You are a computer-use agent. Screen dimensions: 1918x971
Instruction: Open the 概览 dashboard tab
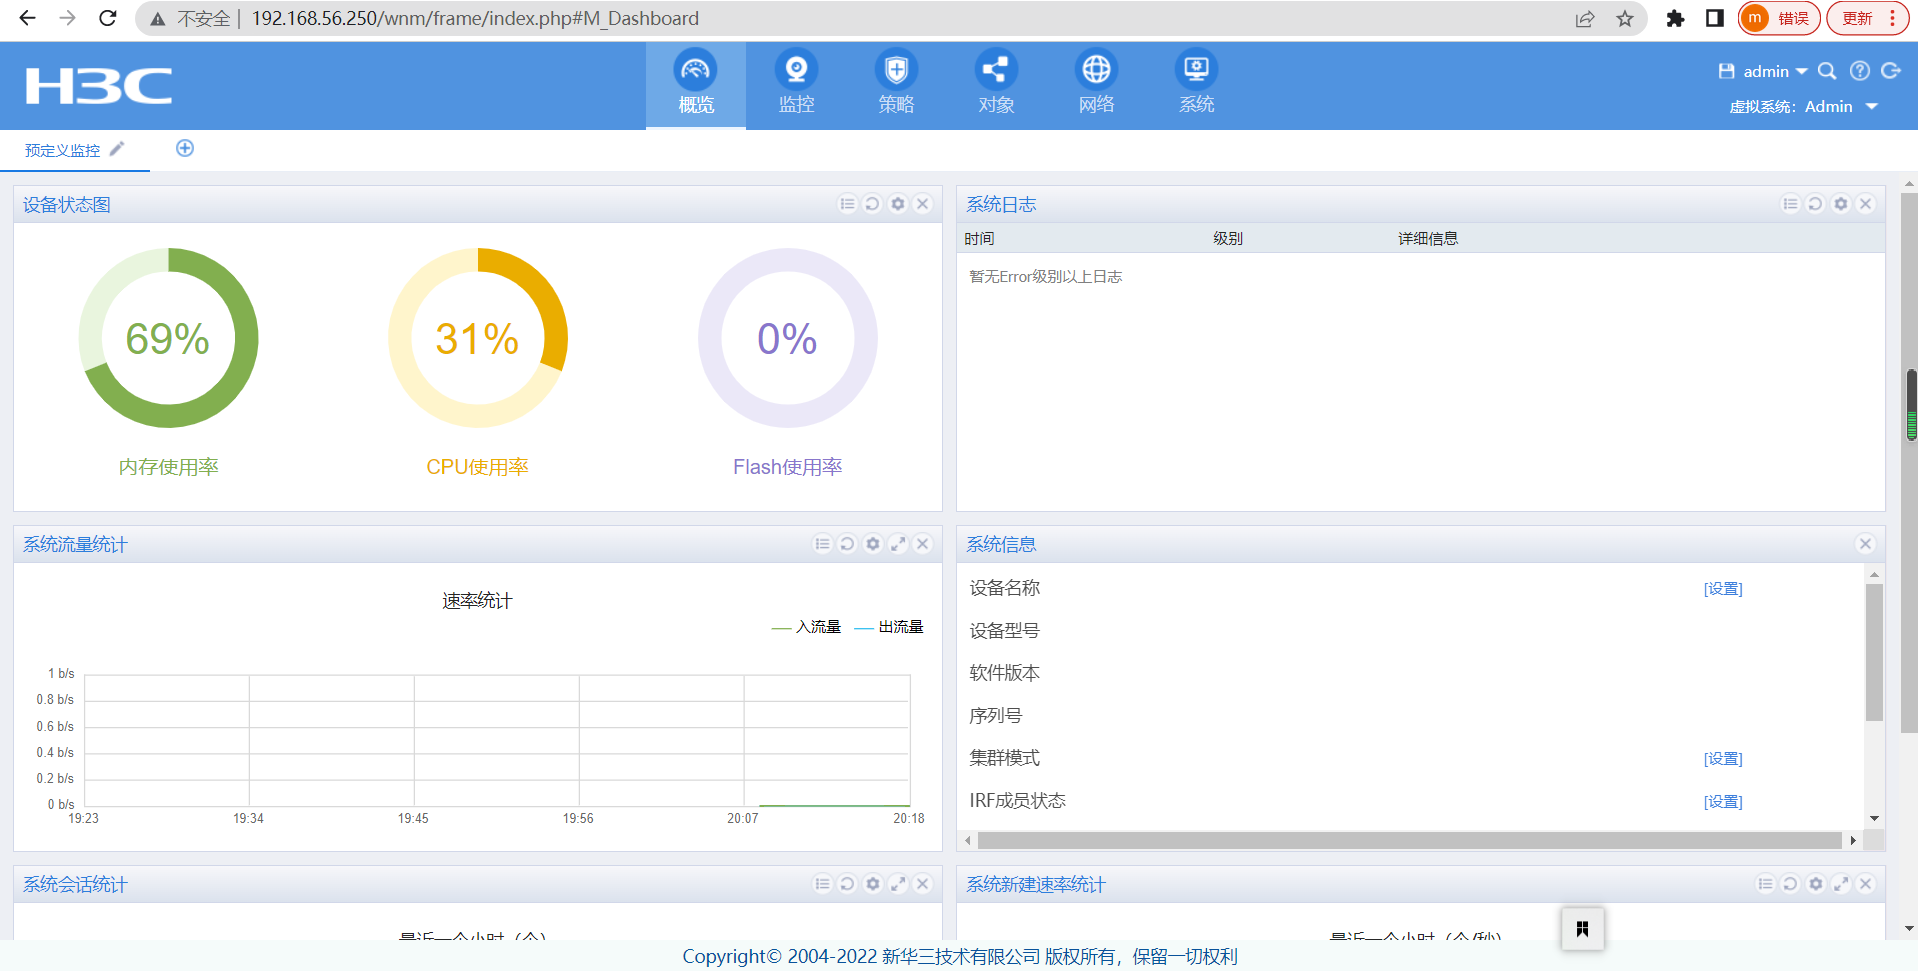(x=696, y=85)
